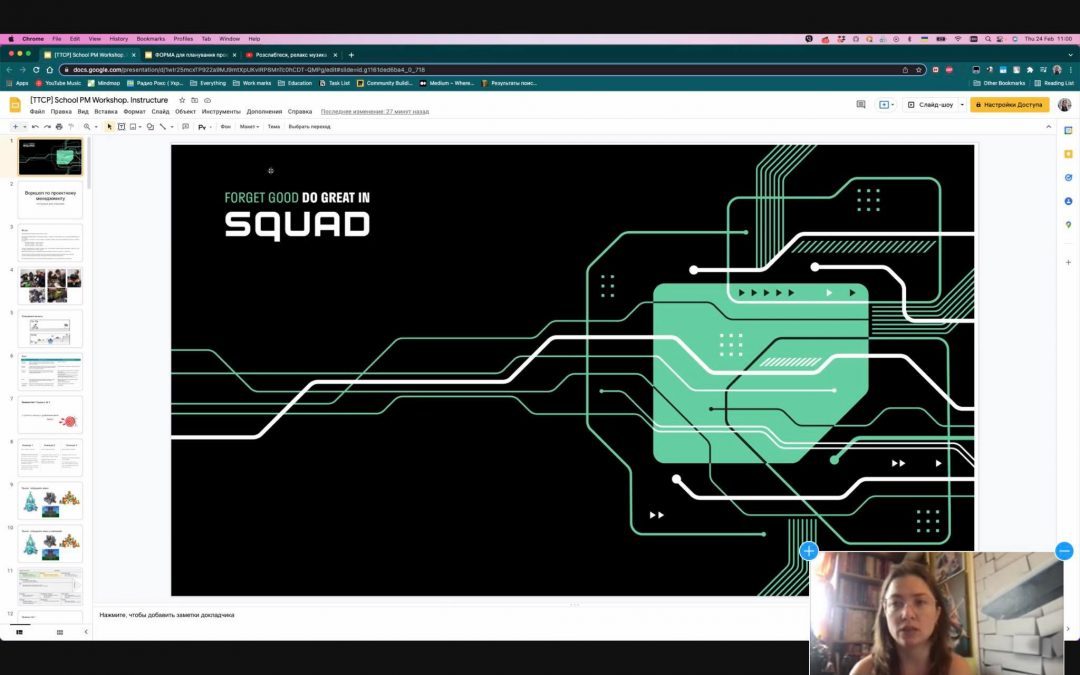Open the line type dropdown arrow

tap(172, 127)
